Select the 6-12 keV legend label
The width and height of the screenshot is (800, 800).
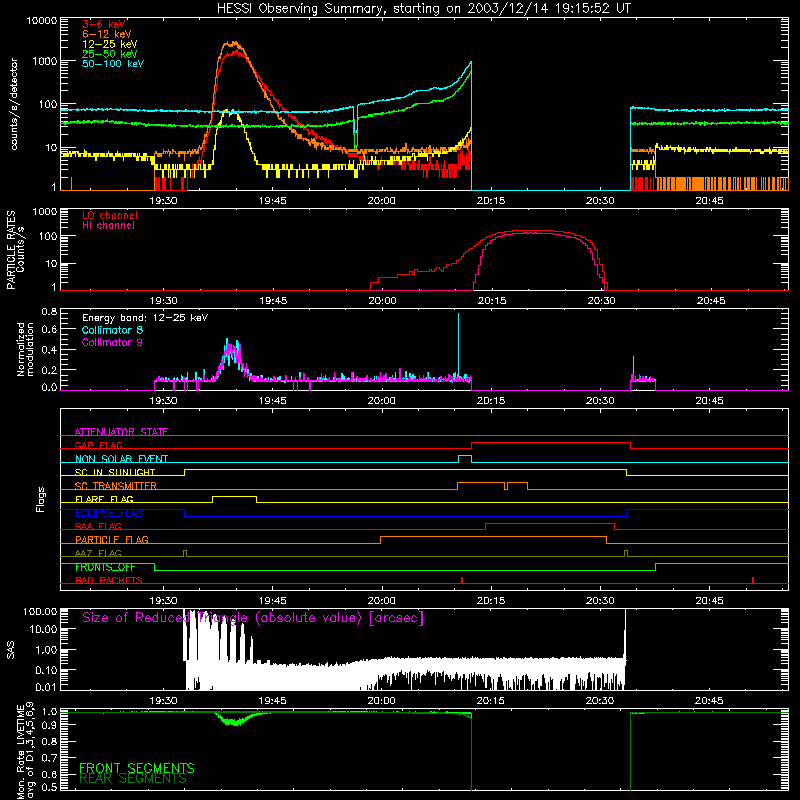point(107,34)
